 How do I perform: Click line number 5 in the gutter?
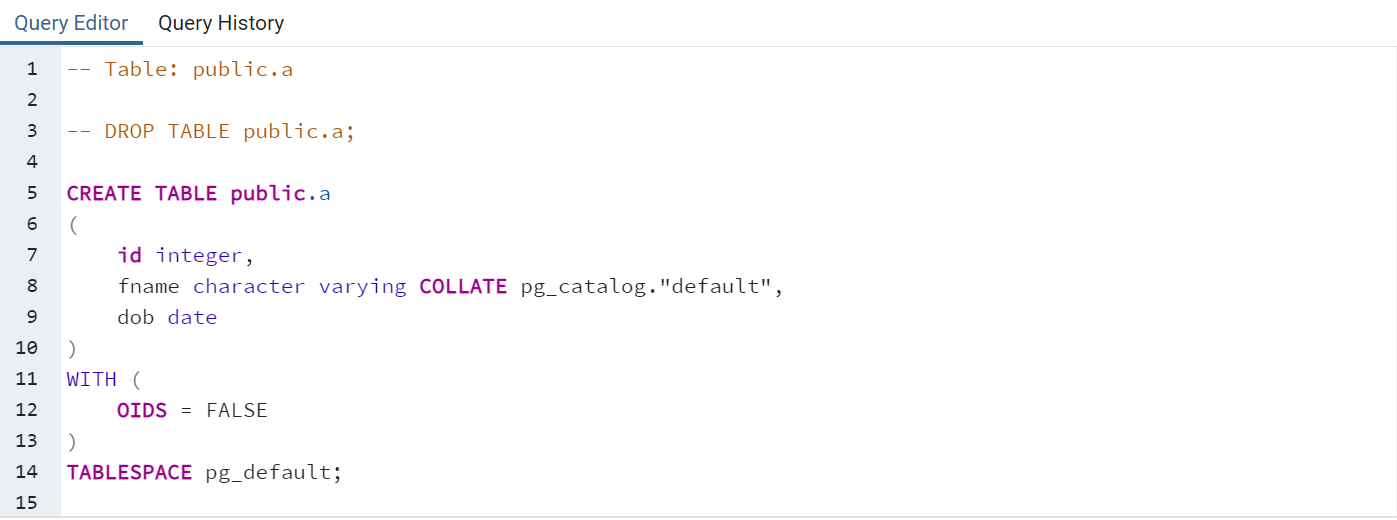[32, 194]
